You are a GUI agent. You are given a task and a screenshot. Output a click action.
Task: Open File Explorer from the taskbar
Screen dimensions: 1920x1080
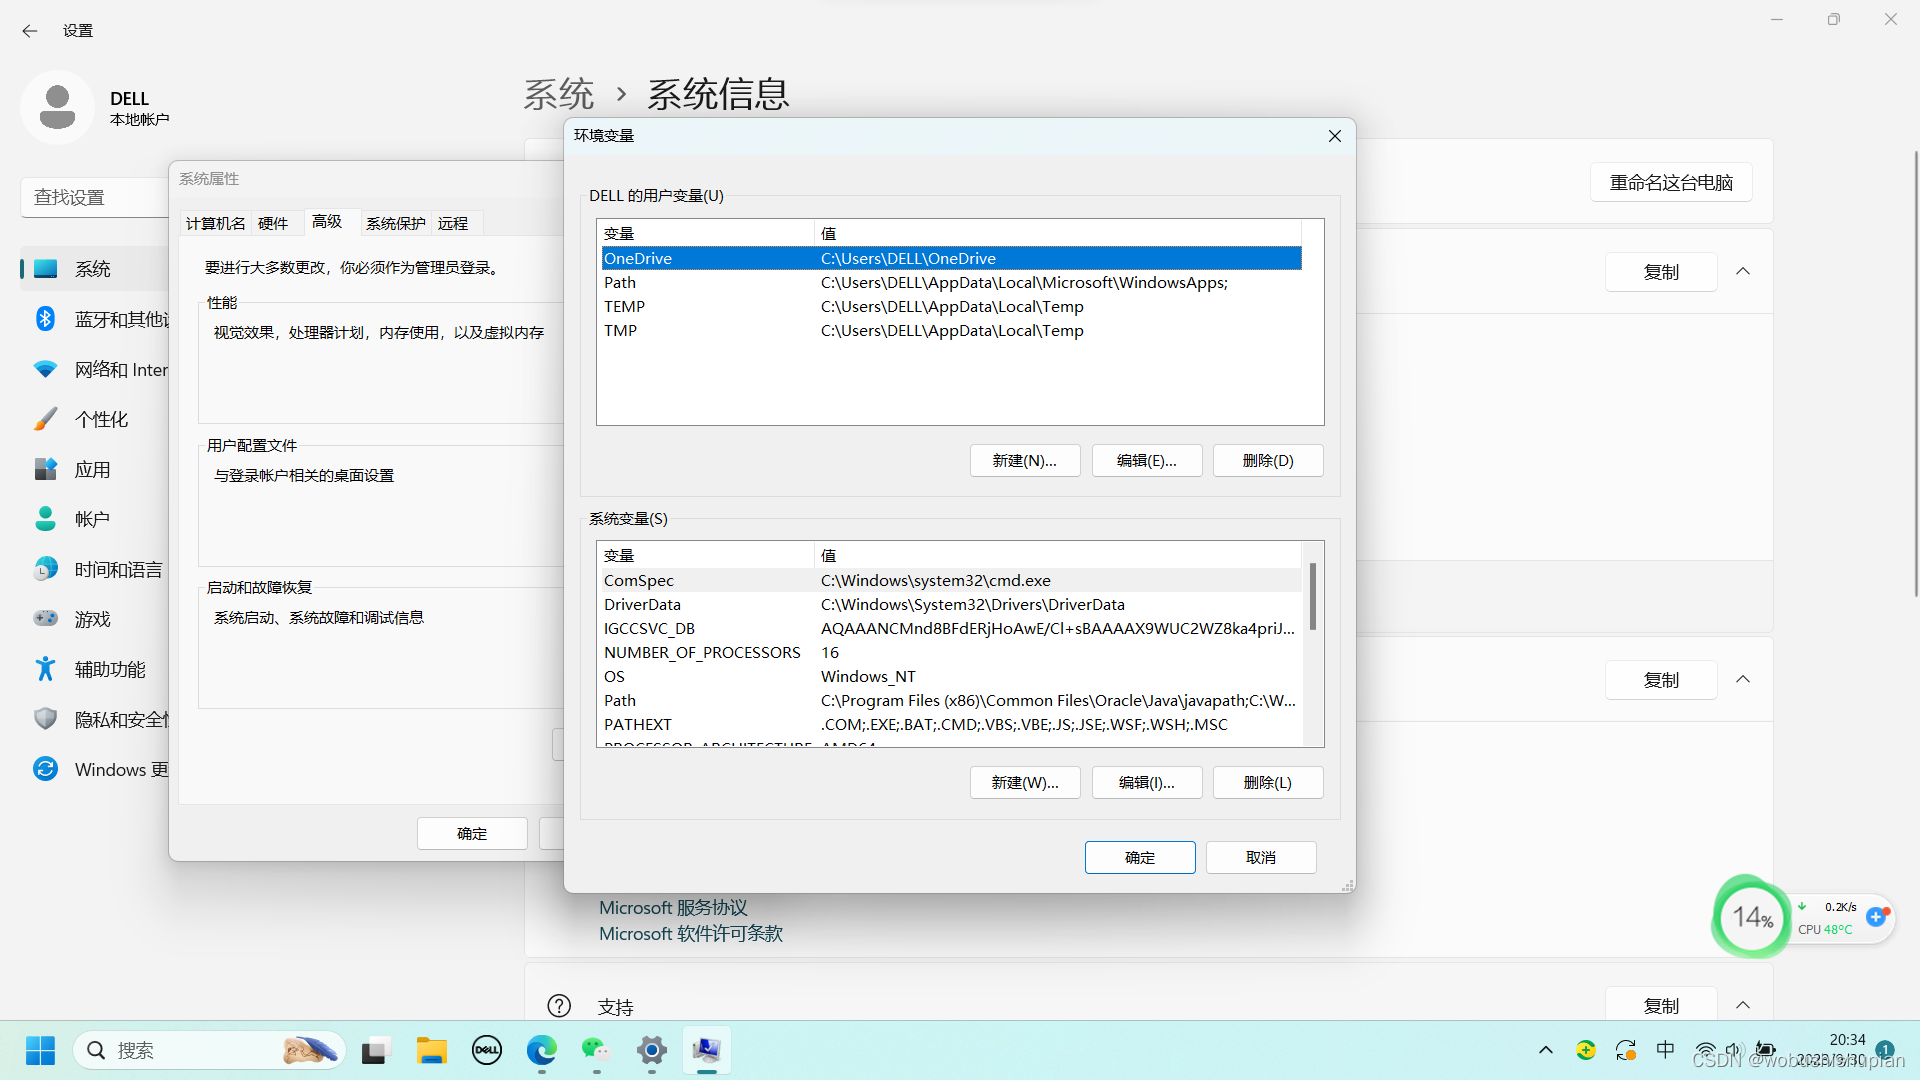click(x=431, y=1050)
